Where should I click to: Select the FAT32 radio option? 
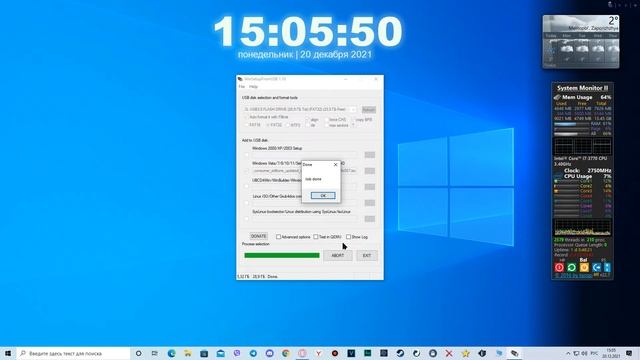click(267, 125)
